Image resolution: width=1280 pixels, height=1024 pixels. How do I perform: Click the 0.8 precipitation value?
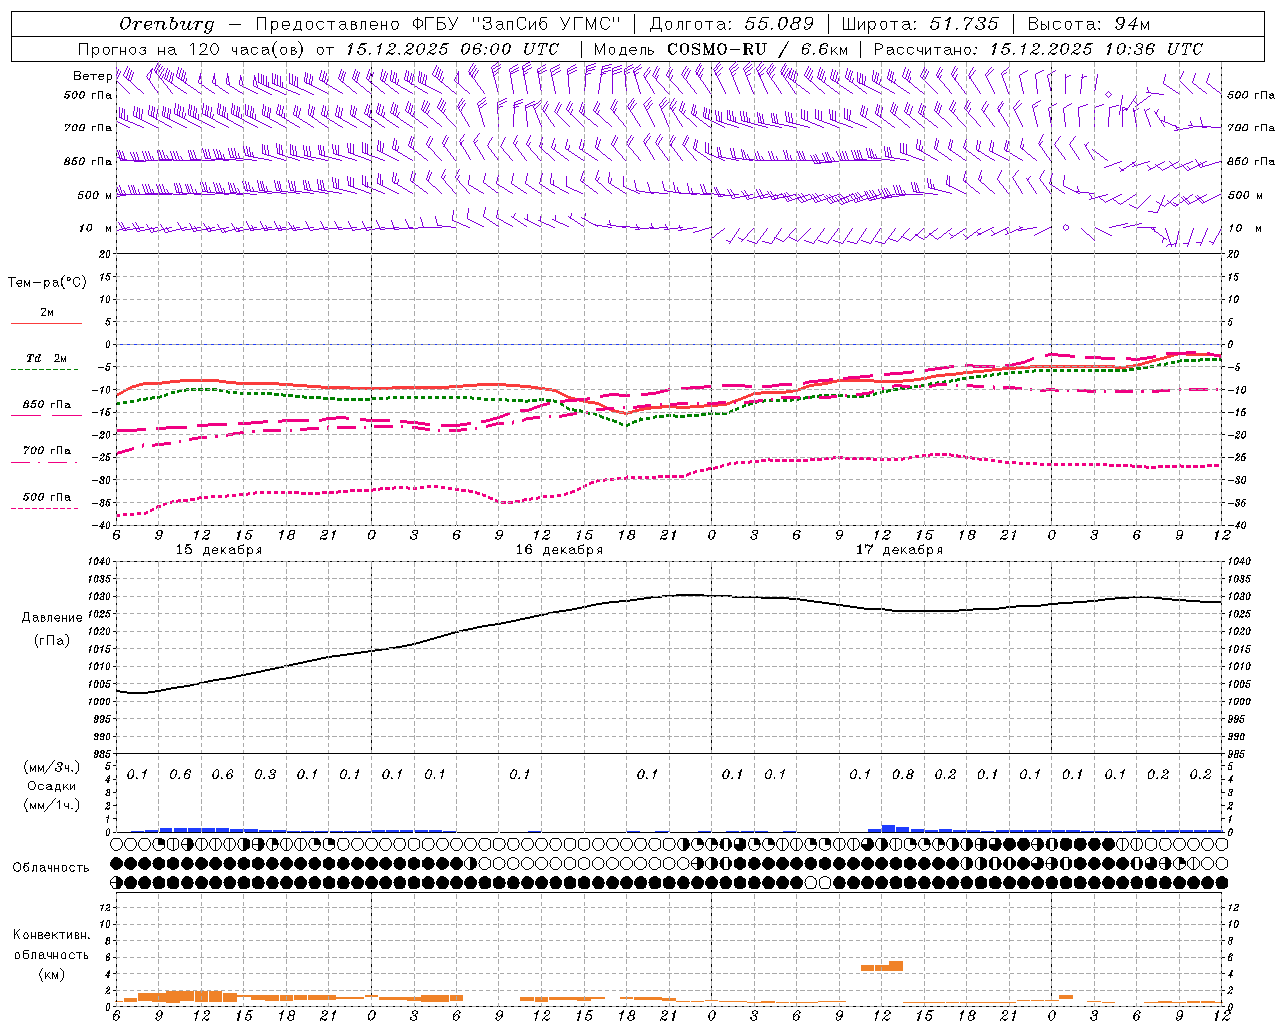click(x=903, y=775)
